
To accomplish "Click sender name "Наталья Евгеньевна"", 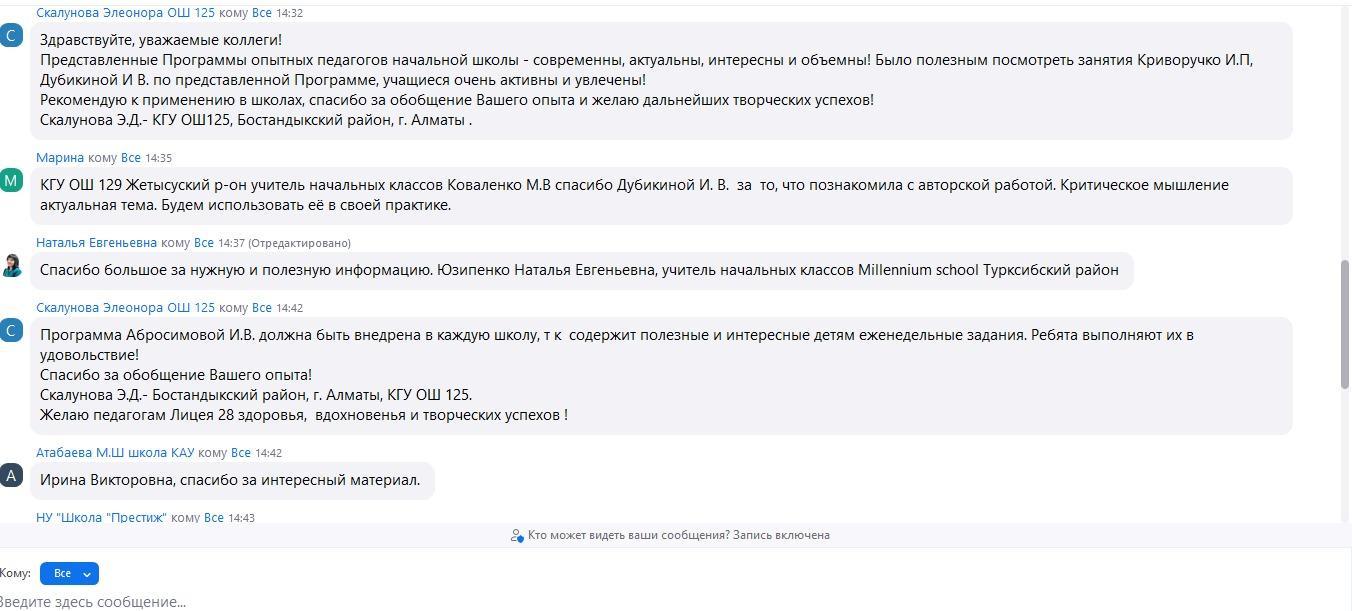I will pyautogui.click(x=96, y=243).
